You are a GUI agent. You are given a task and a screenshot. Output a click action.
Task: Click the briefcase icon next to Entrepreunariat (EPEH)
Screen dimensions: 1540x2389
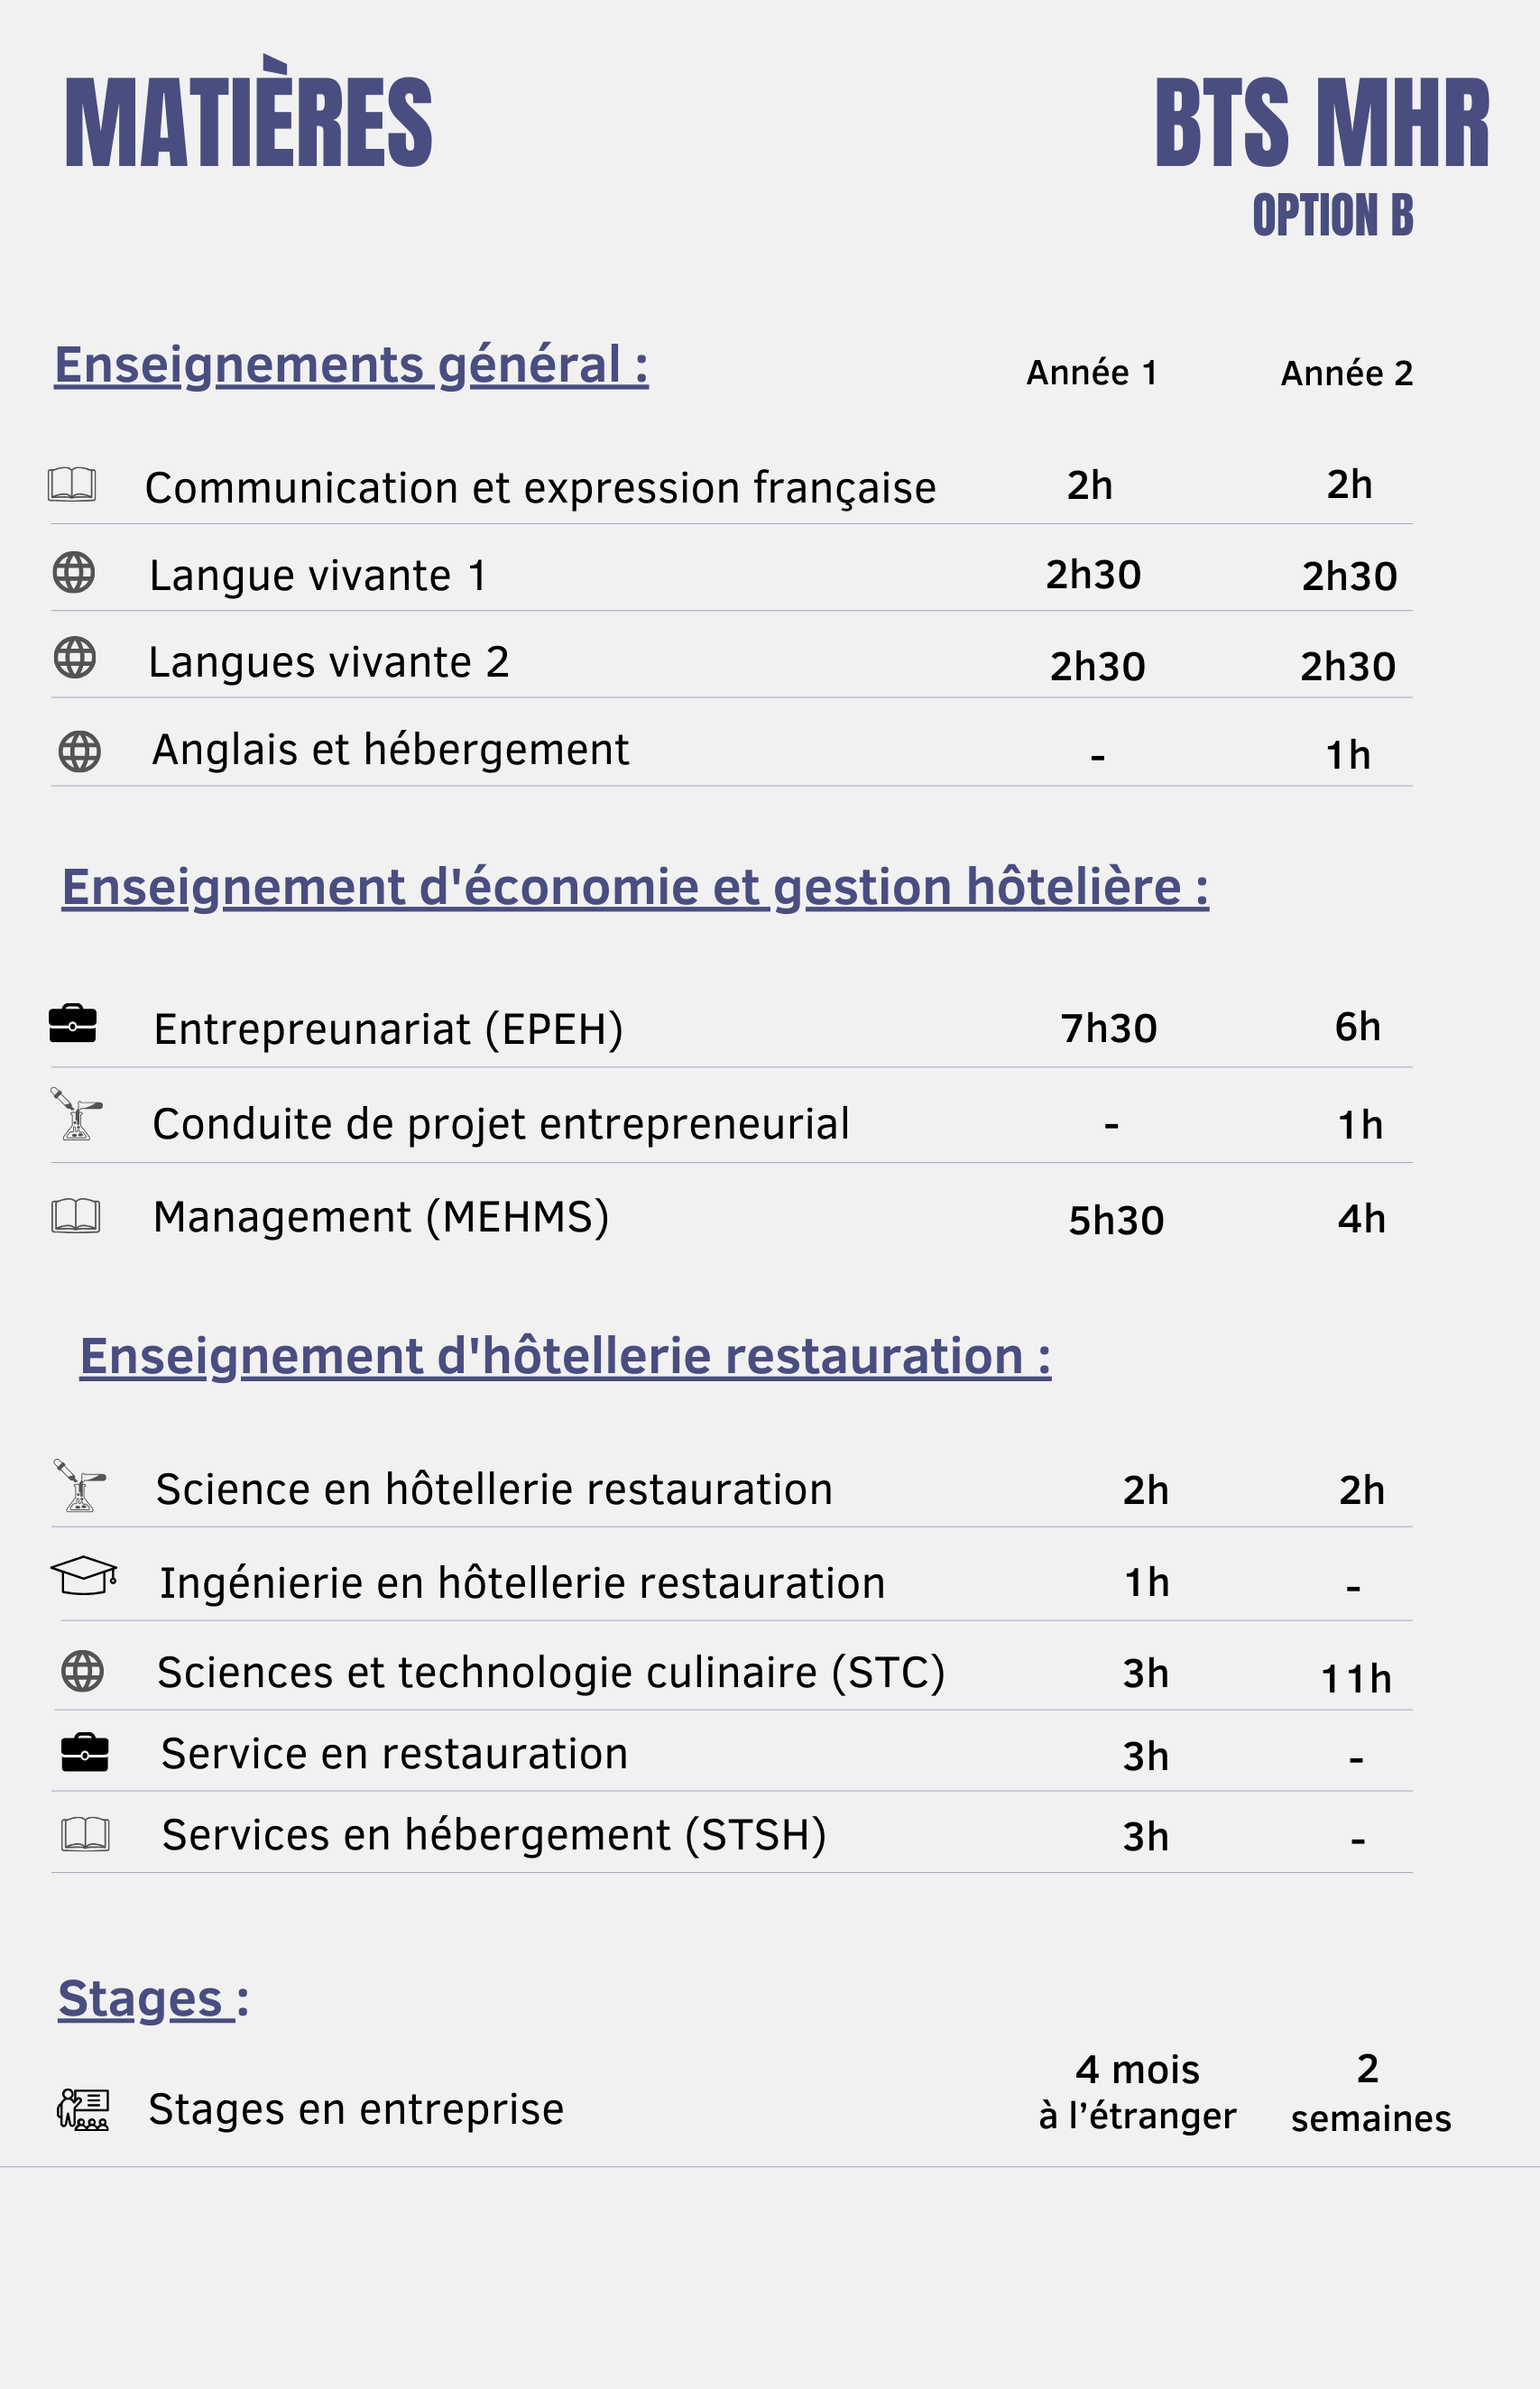pyautogui.click(x=73, y=1024)
